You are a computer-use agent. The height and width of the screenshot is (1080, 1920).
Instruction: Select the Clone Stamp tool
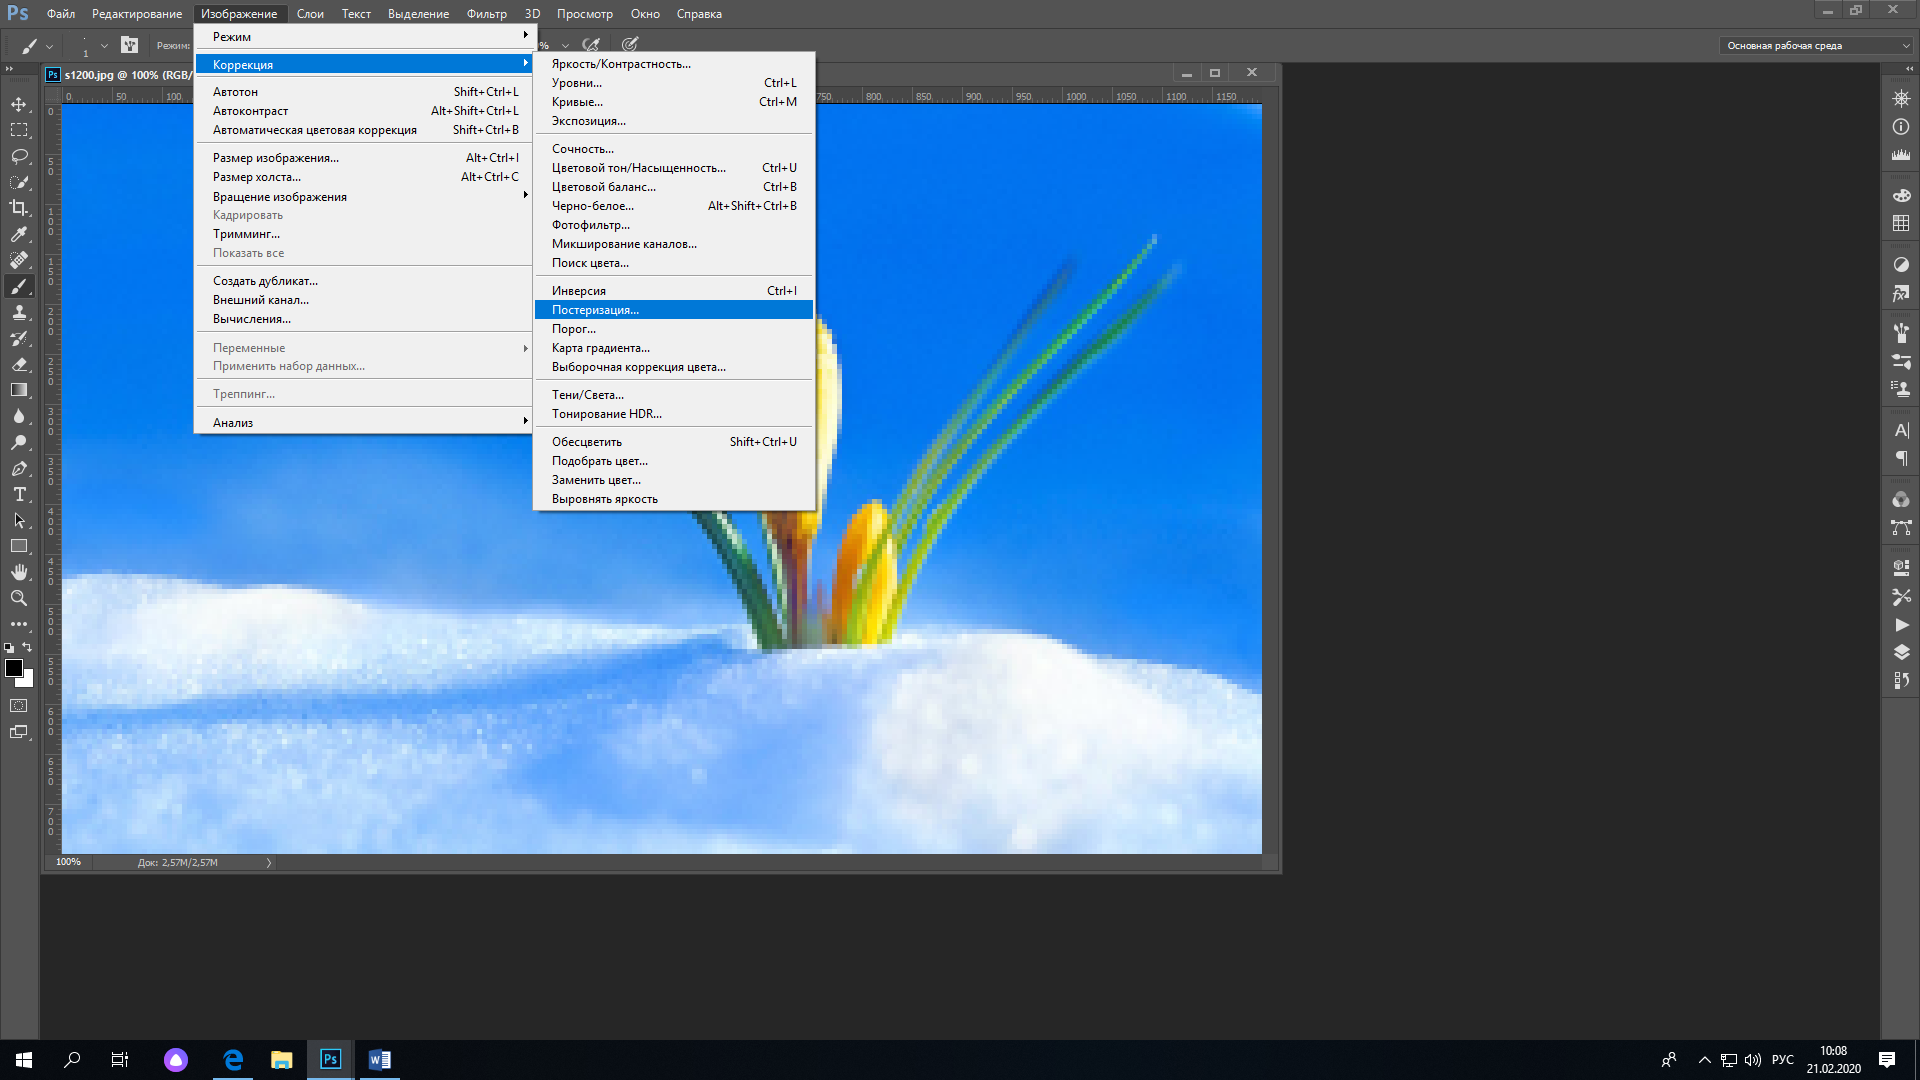tap(19, 312)
